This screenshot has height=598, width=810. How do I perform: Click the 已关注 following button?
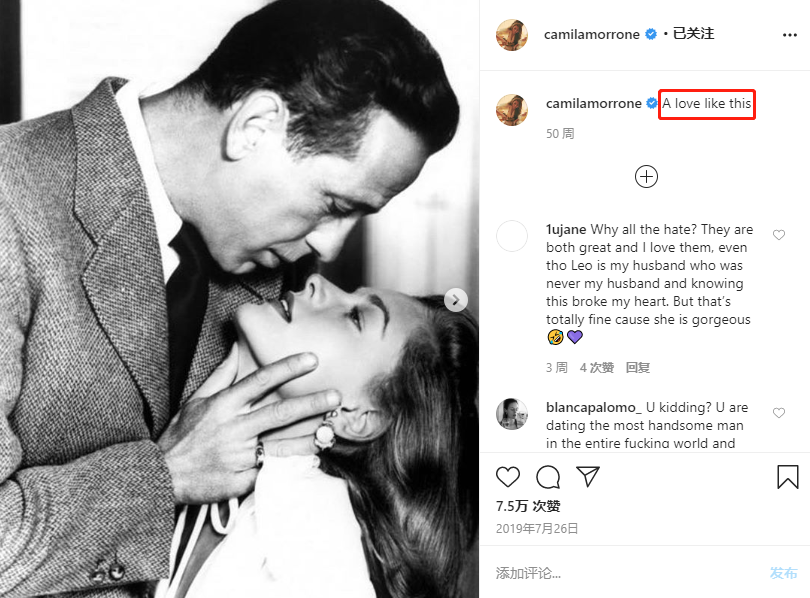[x=693, y=34]
